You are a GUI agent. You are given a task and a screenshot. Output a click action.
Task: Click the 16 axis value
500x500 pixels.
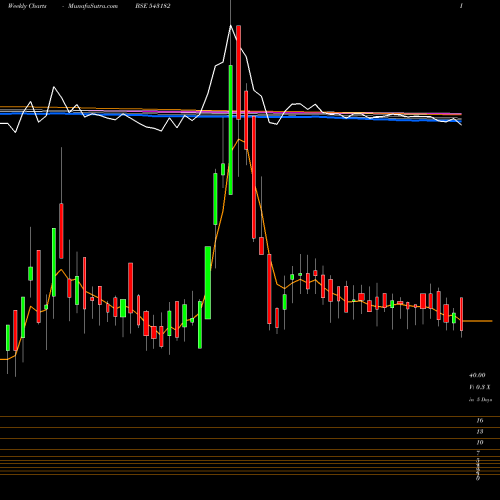coord(480,421)
